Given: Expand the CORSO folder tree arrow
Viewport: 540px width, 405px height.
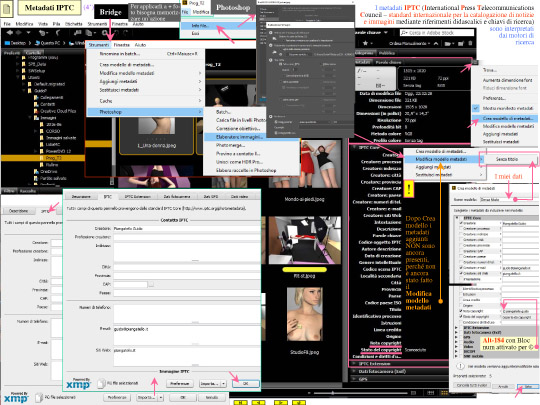Looking at the screenshot, I should [36, 131].
